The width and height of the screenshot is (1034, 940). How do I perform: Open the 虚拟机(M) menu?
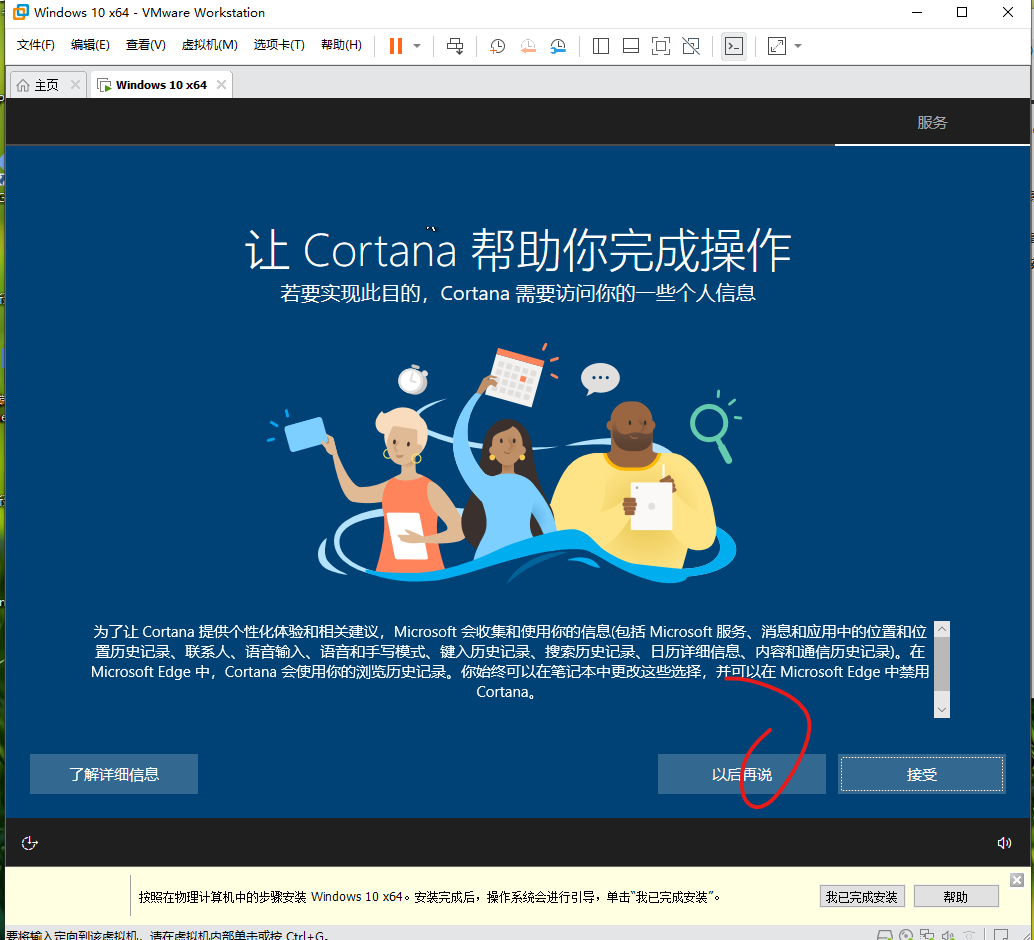coord(210,45)
